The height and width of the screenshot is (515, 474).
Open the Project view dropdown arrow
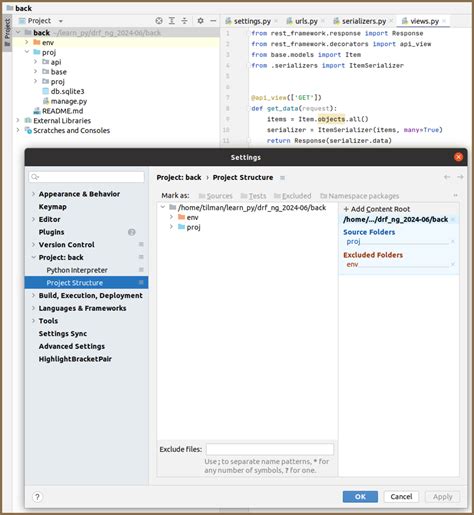pyautogui.click(x=61, y=21)
